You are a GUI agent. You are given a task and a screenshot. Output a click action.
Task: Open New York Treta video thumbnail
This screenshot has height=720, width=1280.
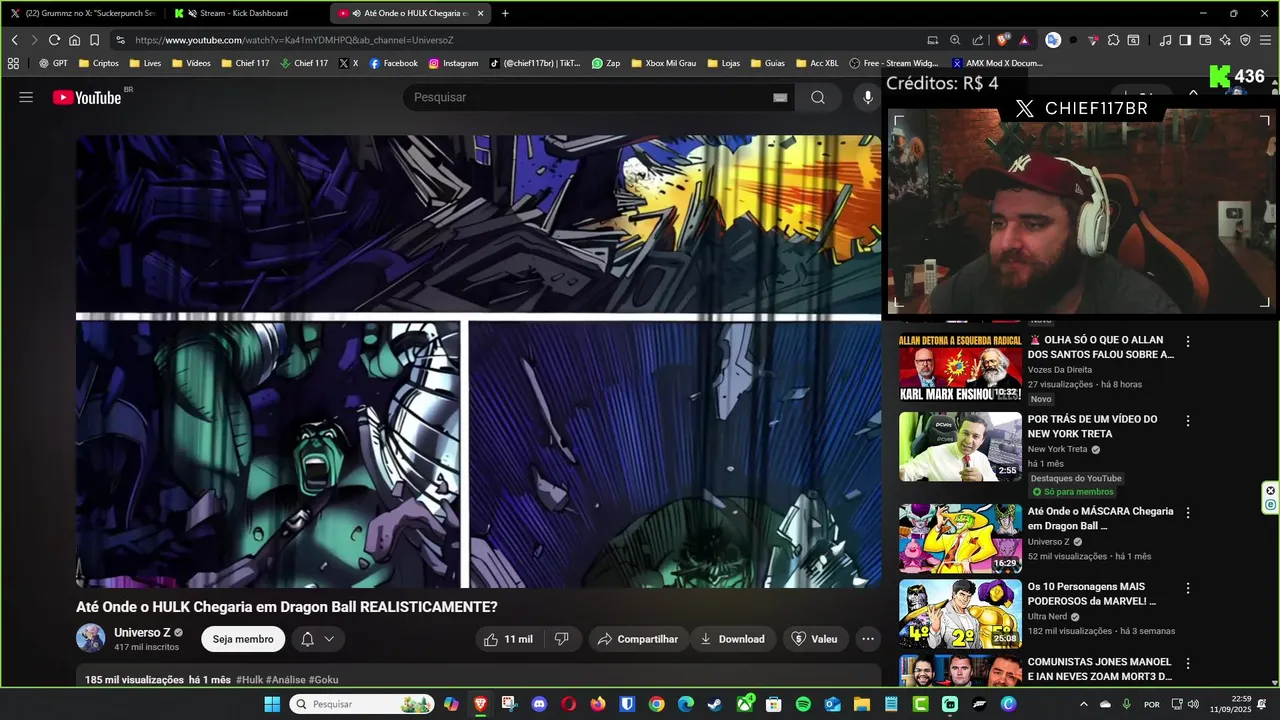960,446
